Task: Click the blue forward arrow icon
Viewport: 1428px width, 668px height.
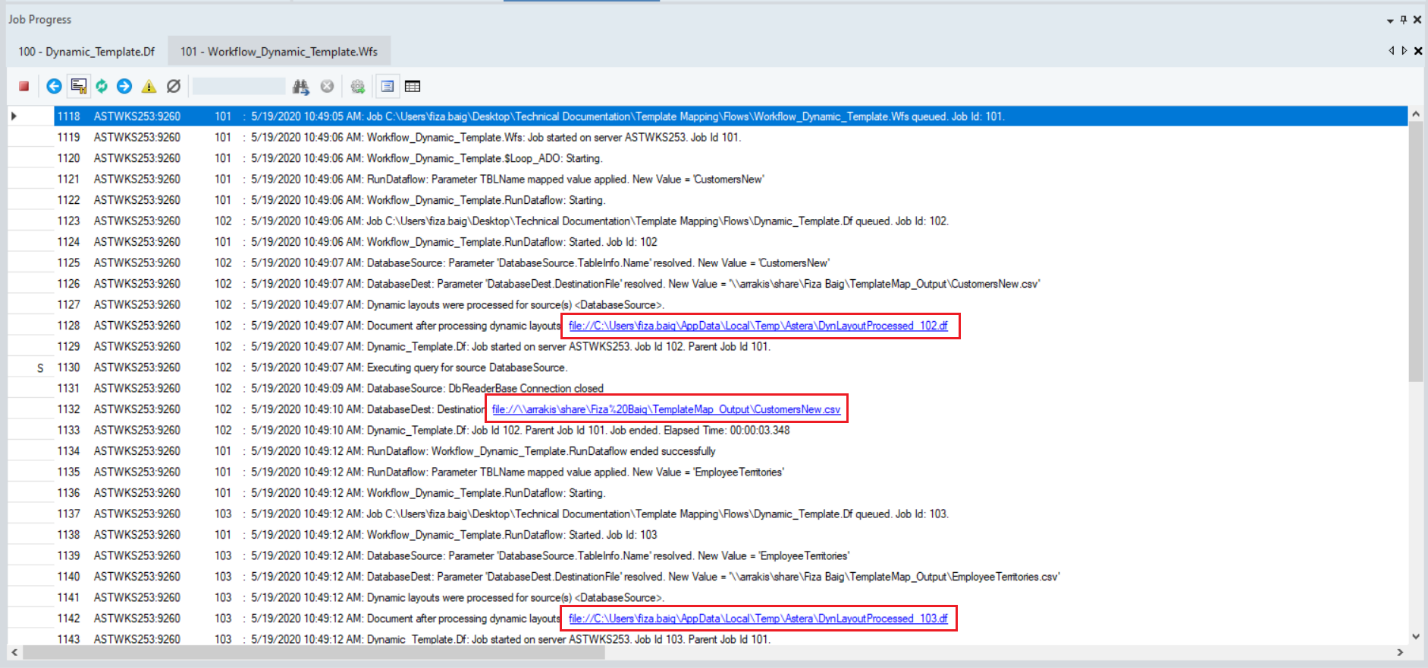Action: (124, 87)
